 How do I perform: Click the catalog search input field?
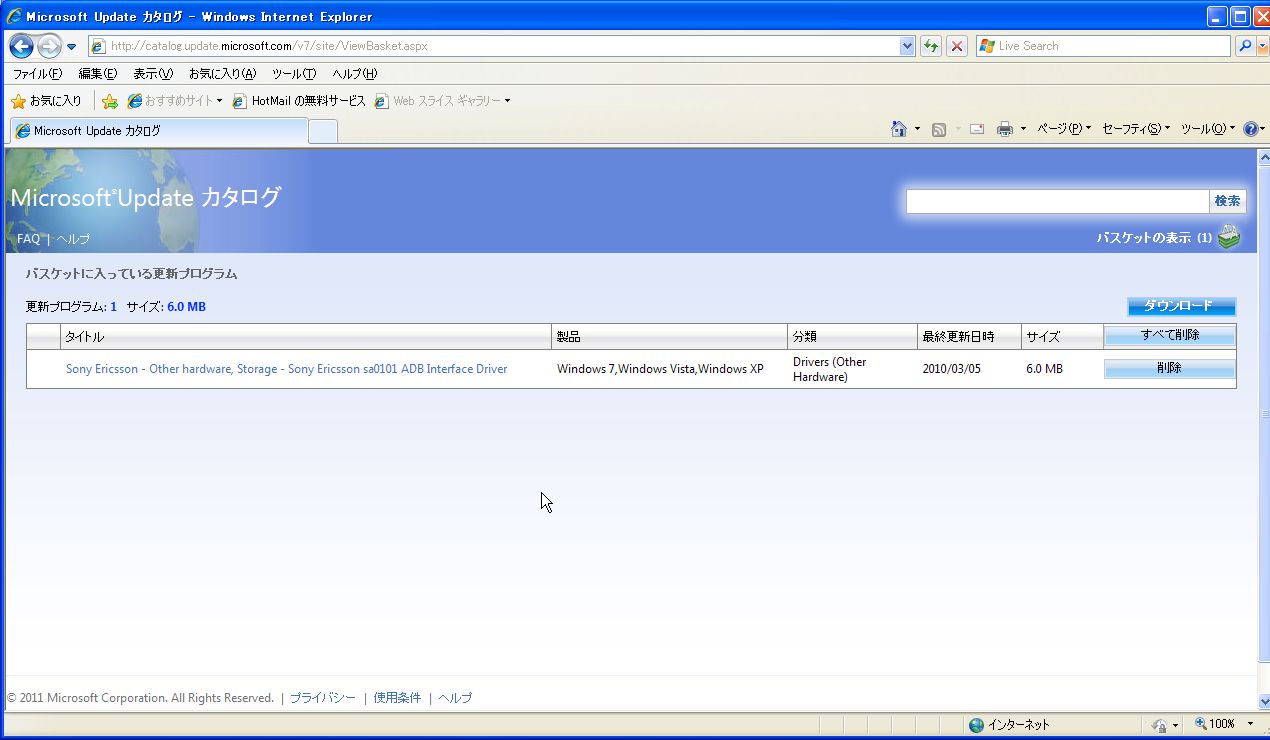tap(1057, 201)
